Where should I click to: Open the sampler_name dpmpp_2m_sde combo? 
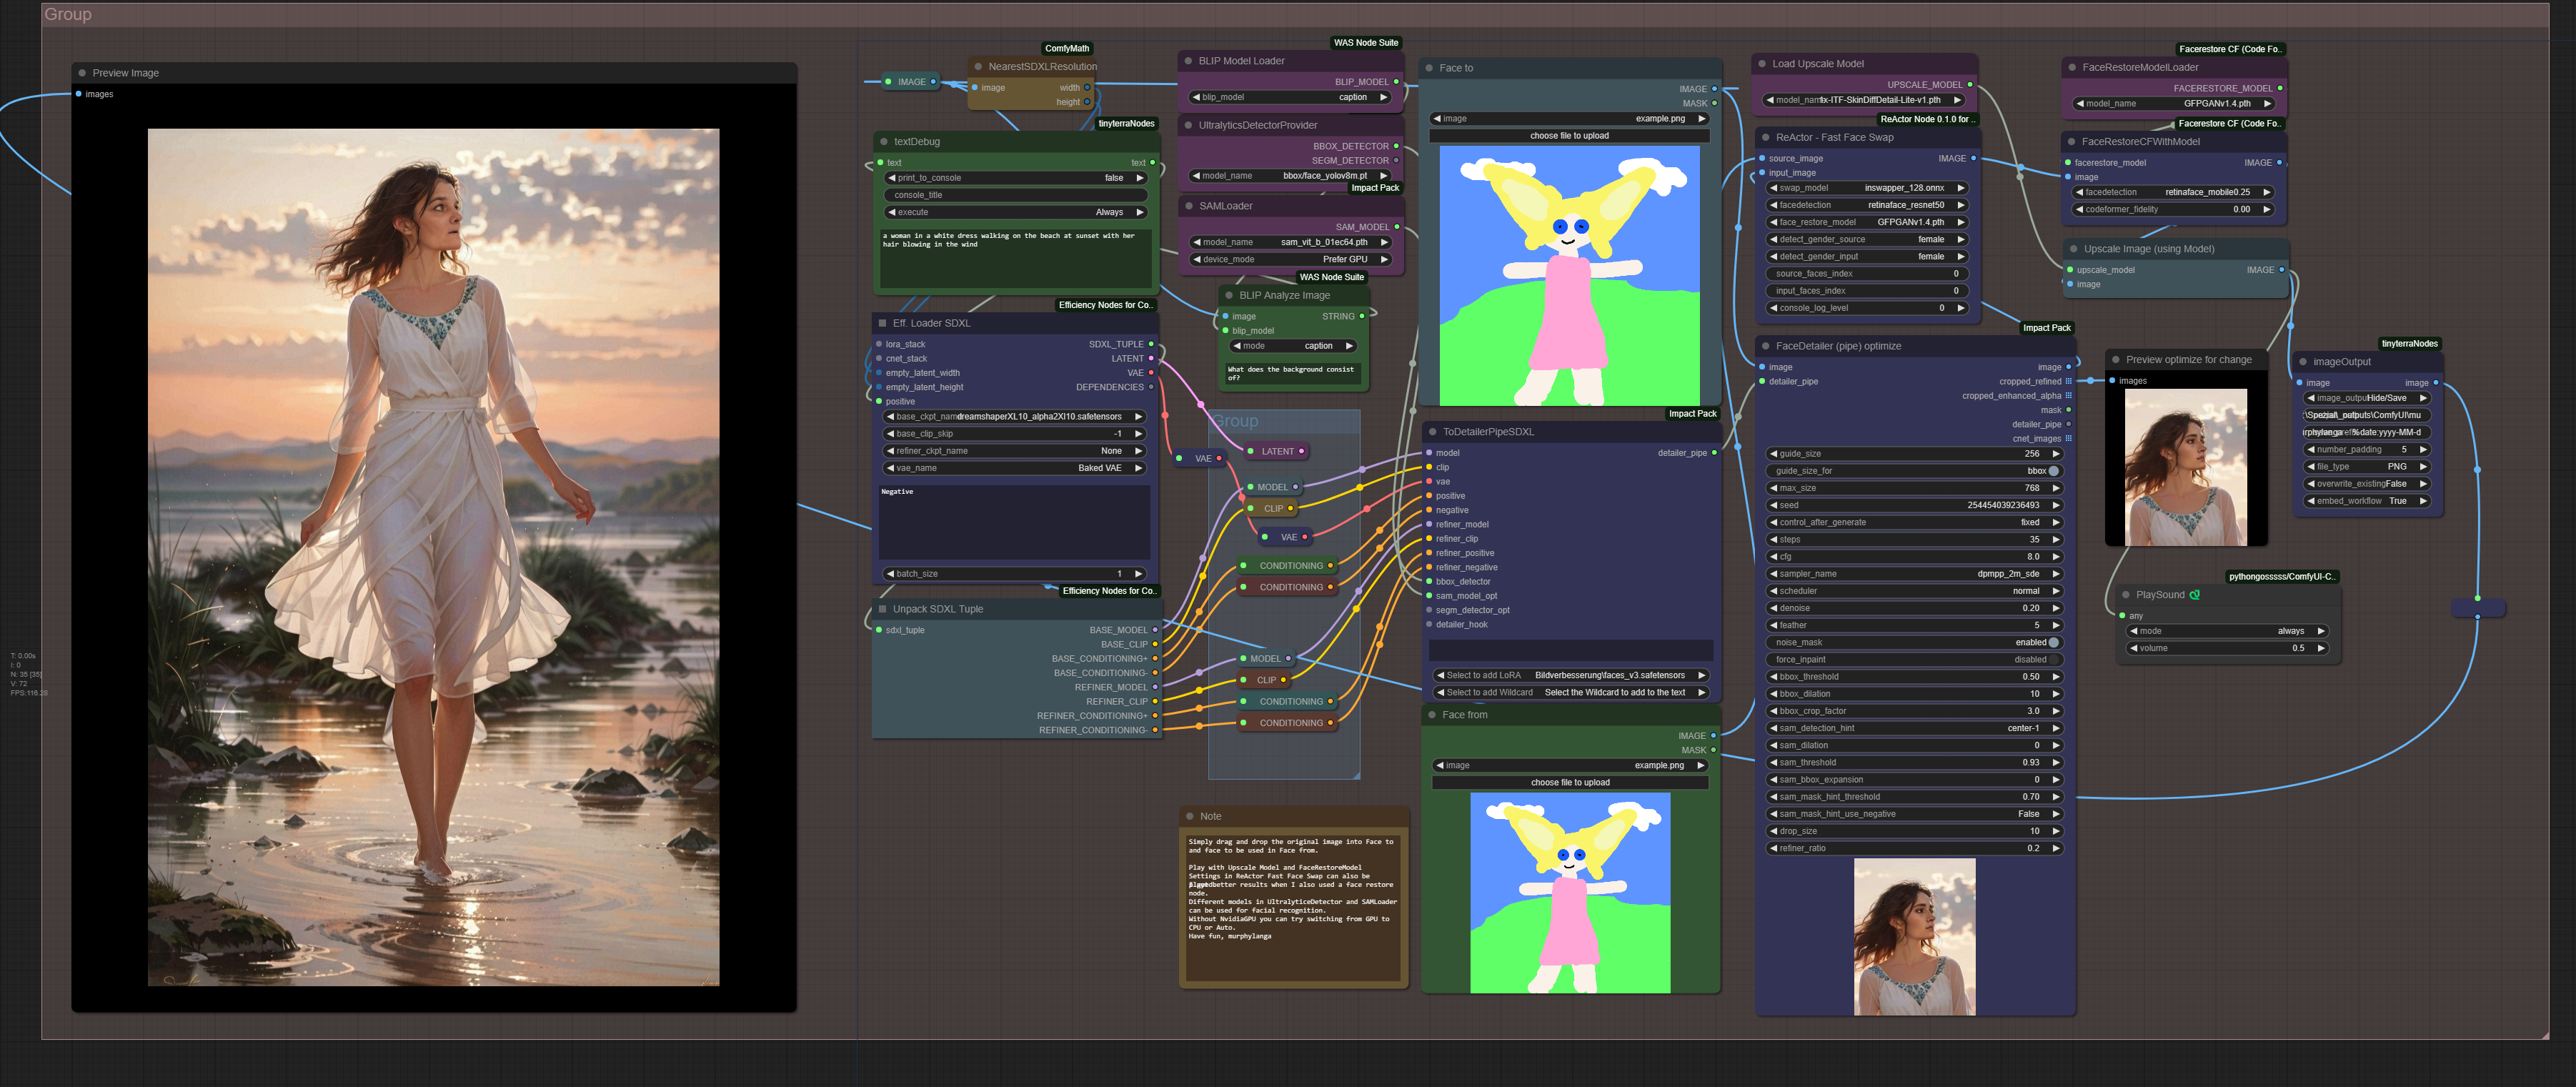click(1914, 574)
